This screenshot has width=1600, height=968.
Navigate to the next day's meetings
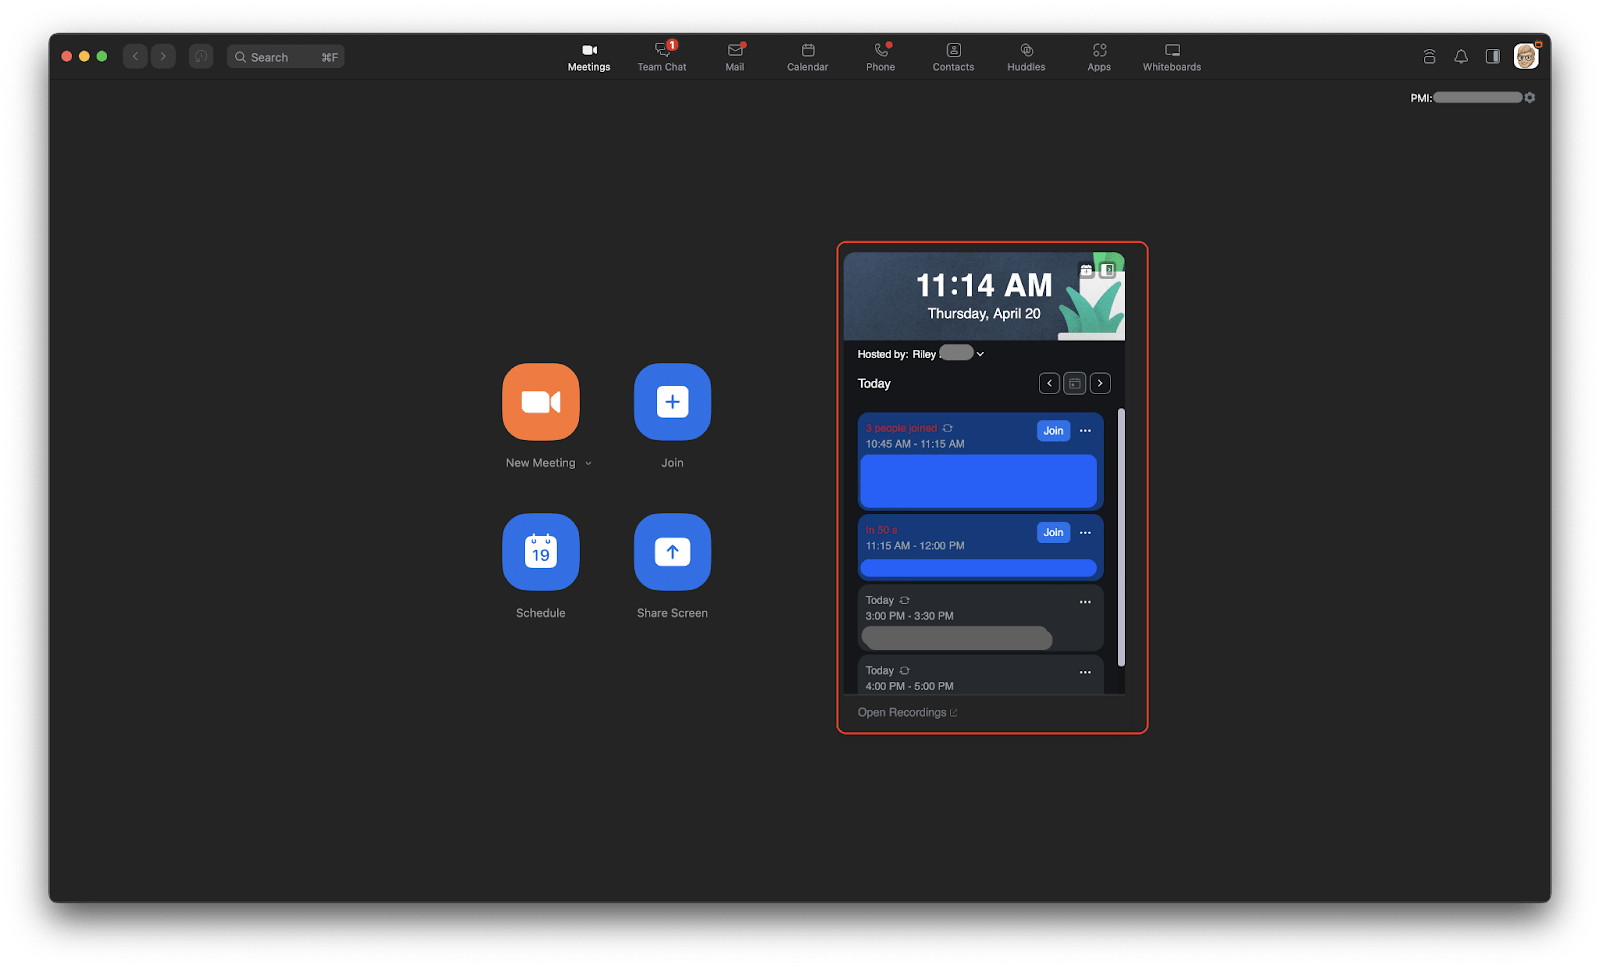(1099, 383)
